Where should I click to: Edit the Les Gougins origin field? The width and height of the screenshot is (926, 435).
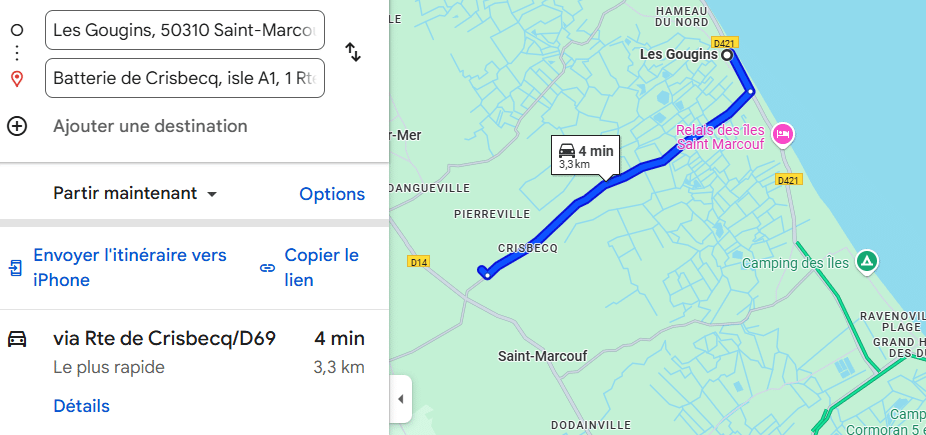185,30
